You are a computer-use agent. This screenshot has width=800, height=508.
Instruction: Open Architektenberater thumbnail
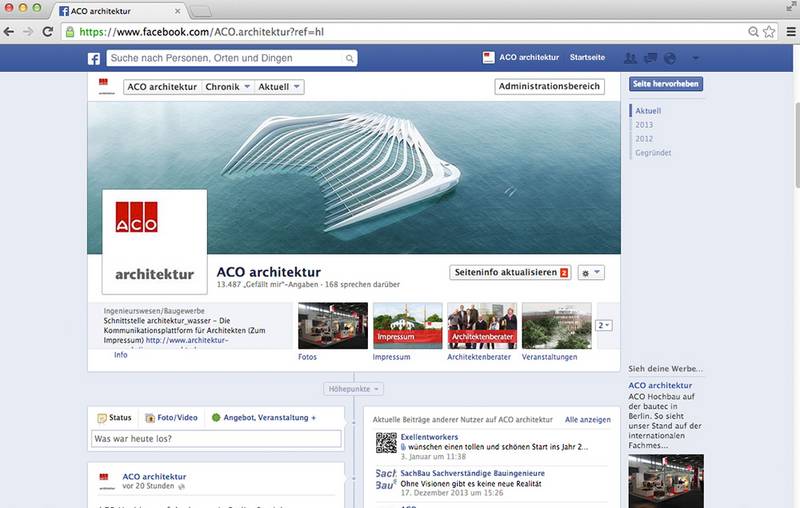pos(482,326)
